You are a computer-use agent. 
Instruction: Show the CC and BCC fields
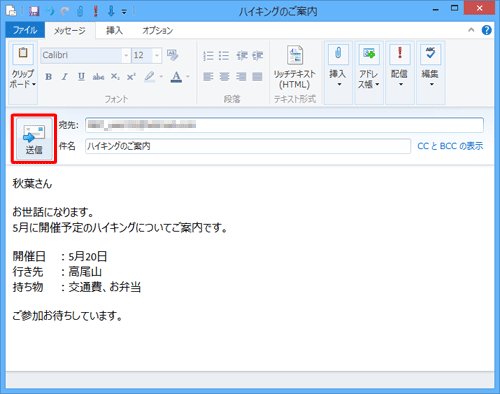point(450,146)
